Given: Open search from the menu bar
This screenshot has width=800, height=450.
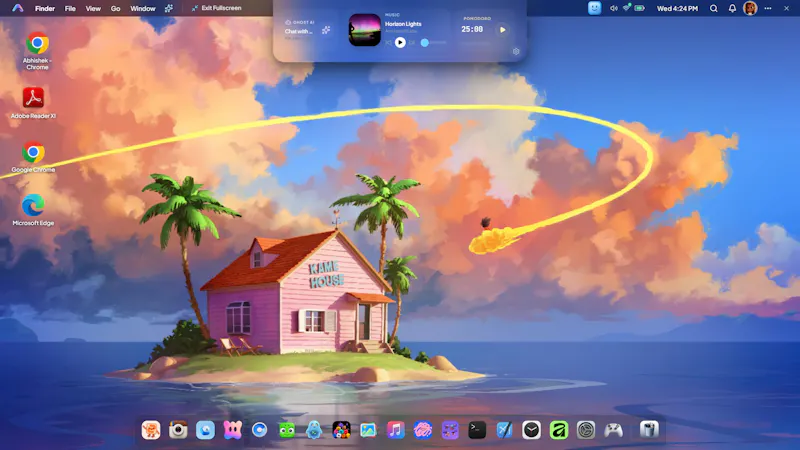Looking at the screenshot, I should click(714, 8).
